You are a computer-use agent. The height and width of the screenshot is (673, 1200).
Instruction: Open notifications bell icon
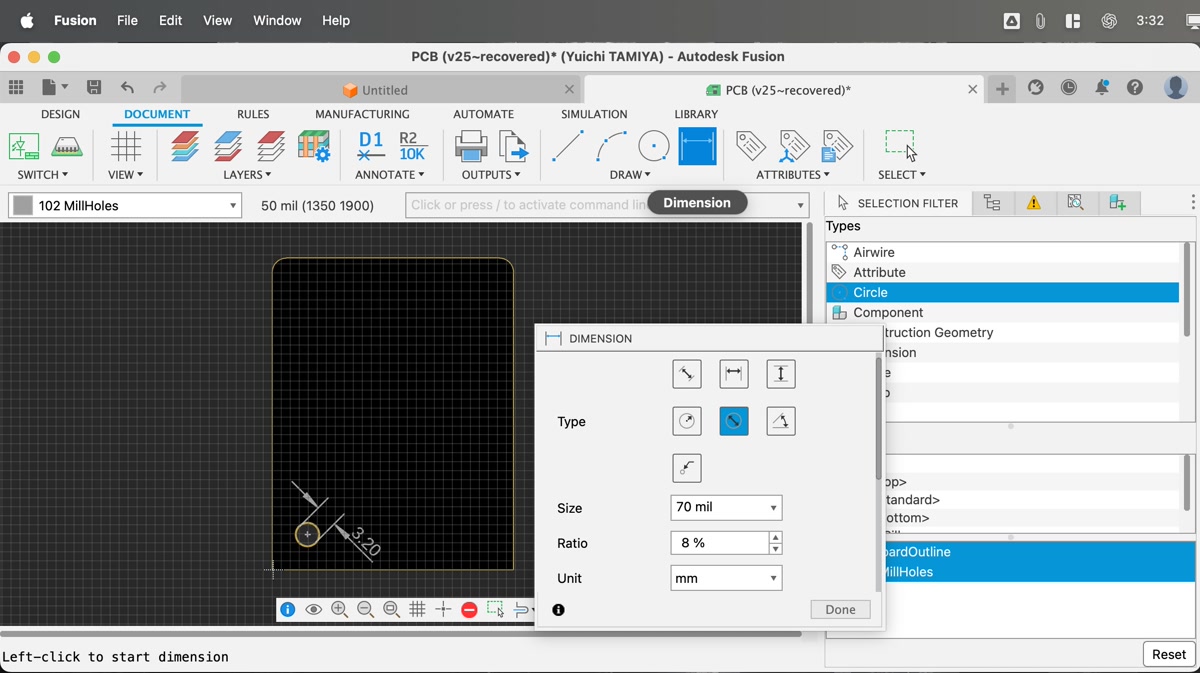1102,88
